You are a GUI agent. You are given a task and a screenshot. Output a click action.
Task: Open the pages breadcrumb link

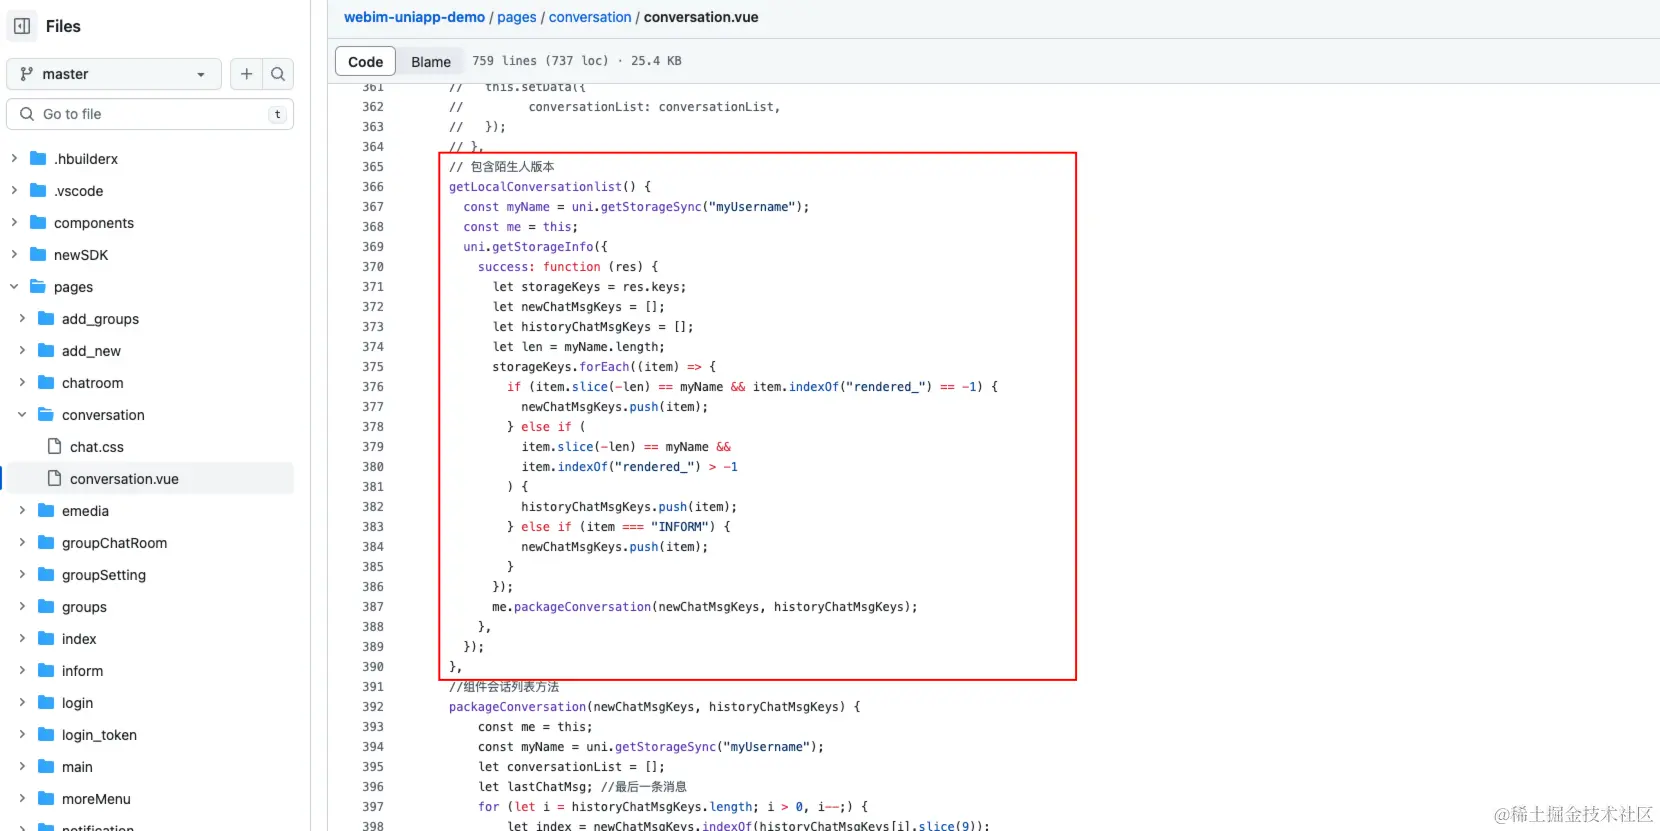click(x=516, y=17)
